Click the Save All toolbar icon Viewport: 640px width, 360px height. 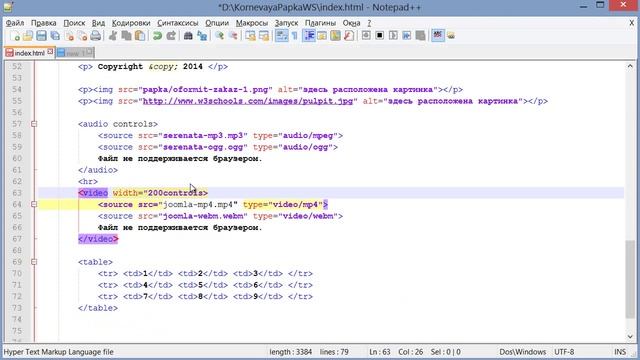click(x=55, y=36)
